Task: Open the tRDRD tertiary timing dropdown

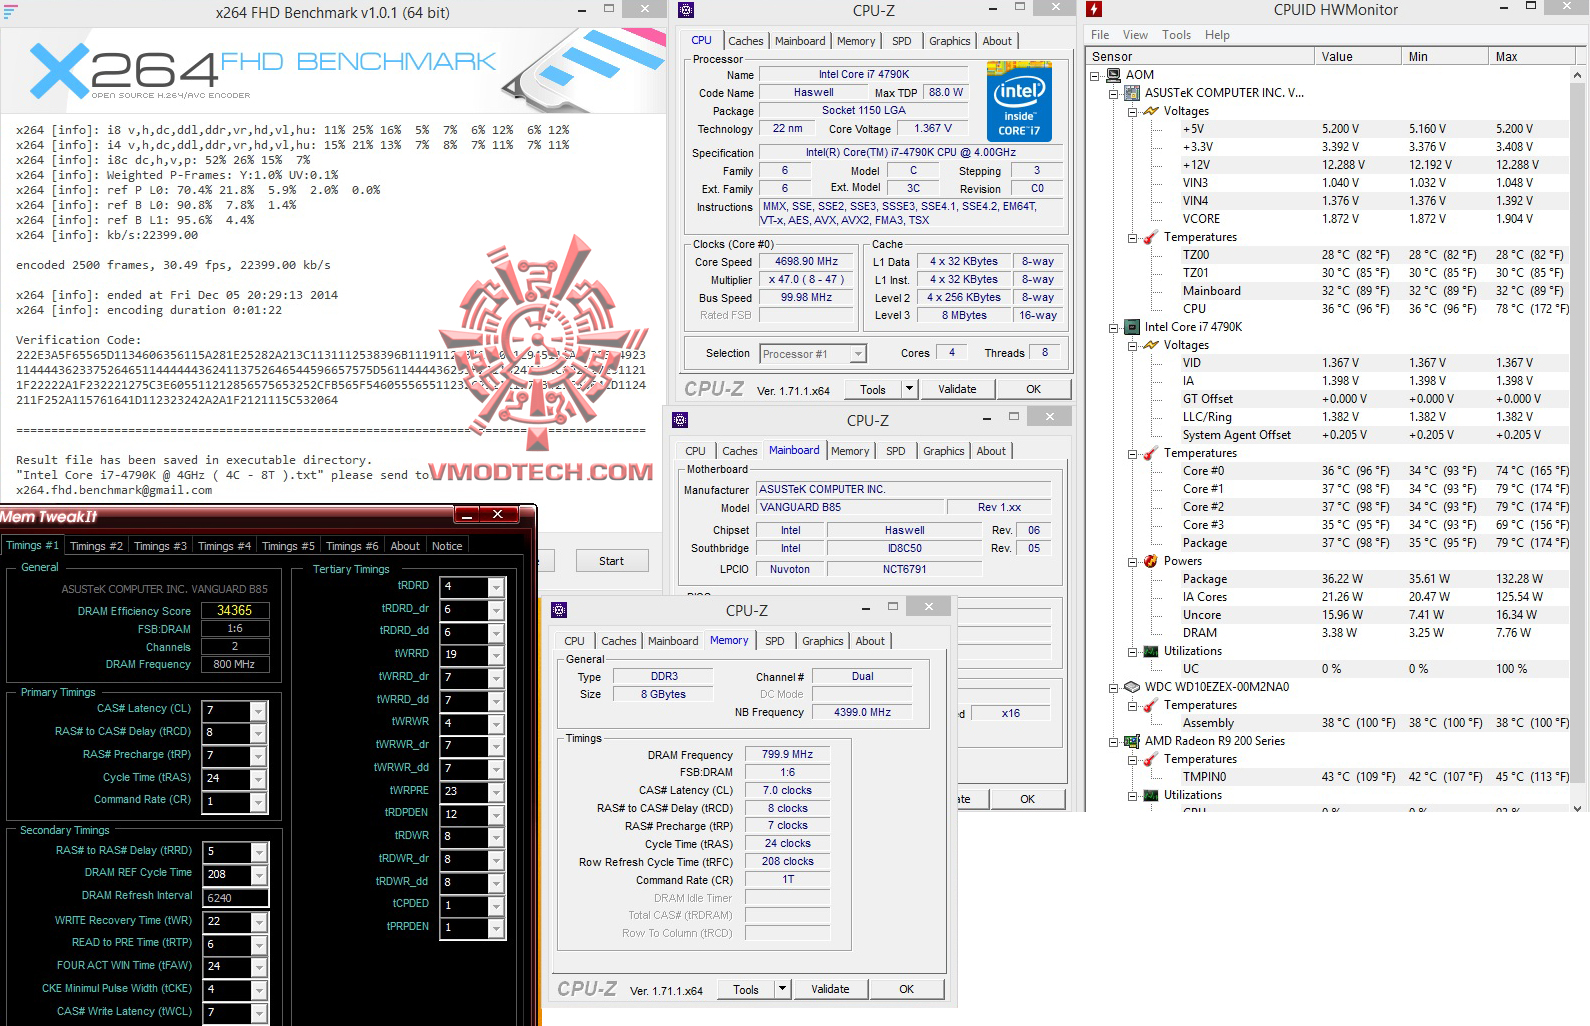Action: point(496,587)
